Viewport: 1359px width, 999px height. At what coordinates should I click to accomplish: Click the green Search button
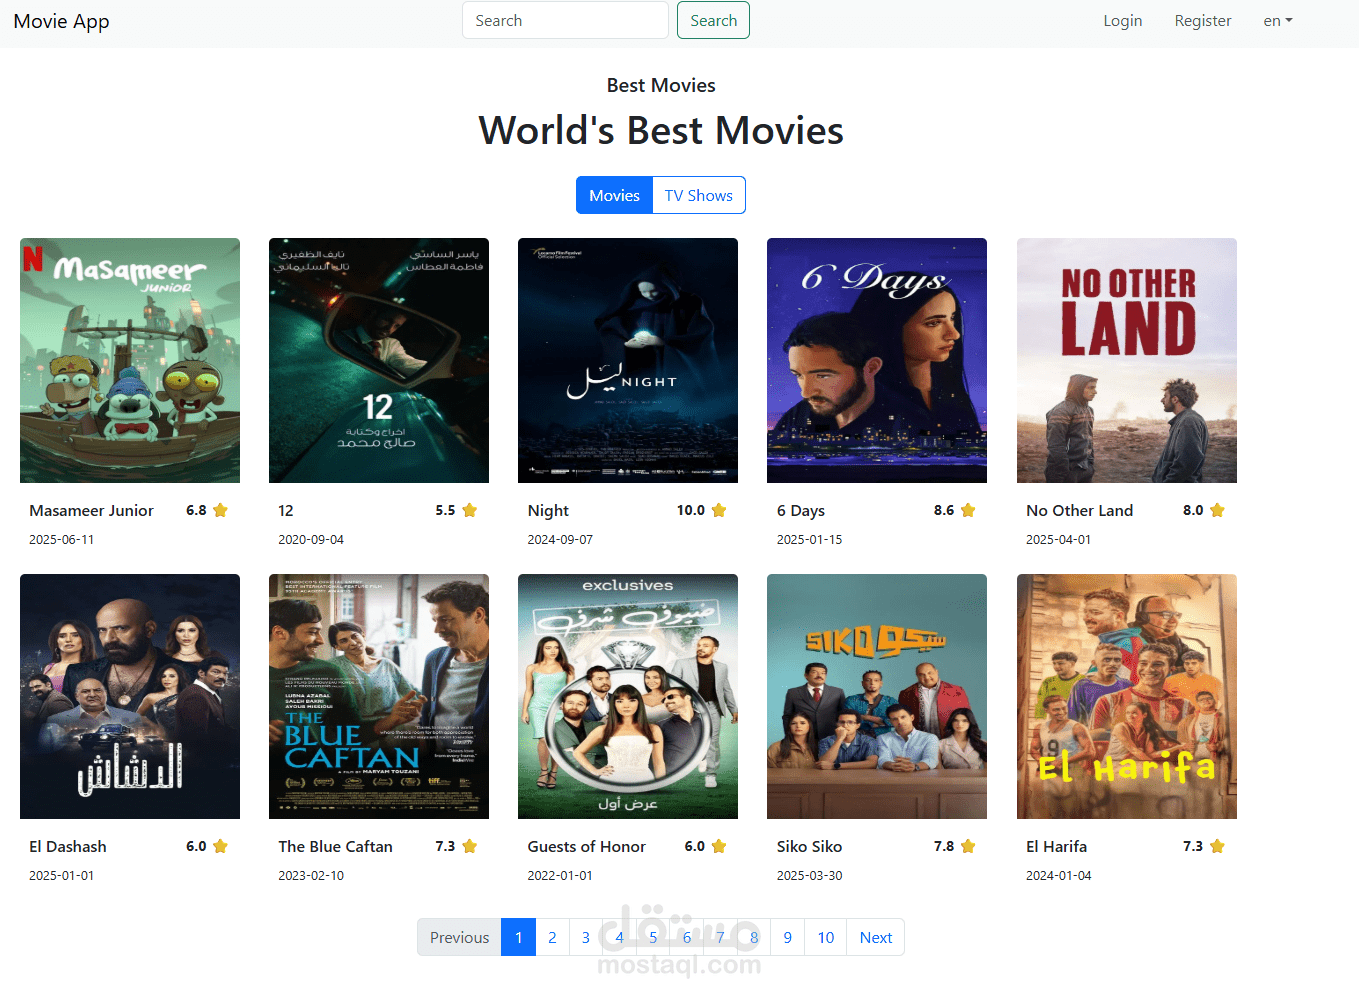(713, 20)
